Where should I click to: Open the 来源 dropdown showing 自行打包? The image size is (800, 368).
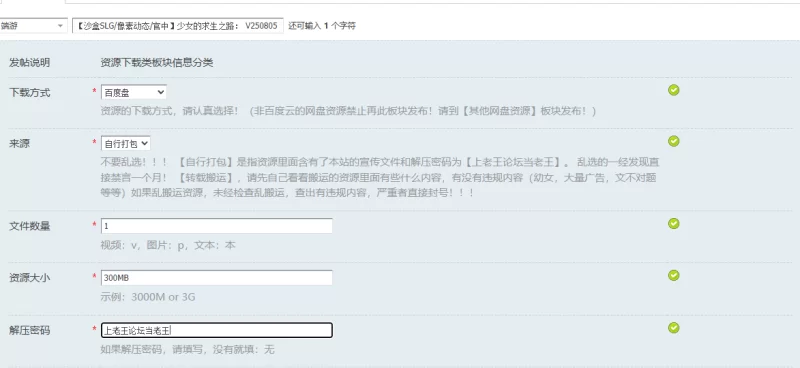(x=126, y=143)
